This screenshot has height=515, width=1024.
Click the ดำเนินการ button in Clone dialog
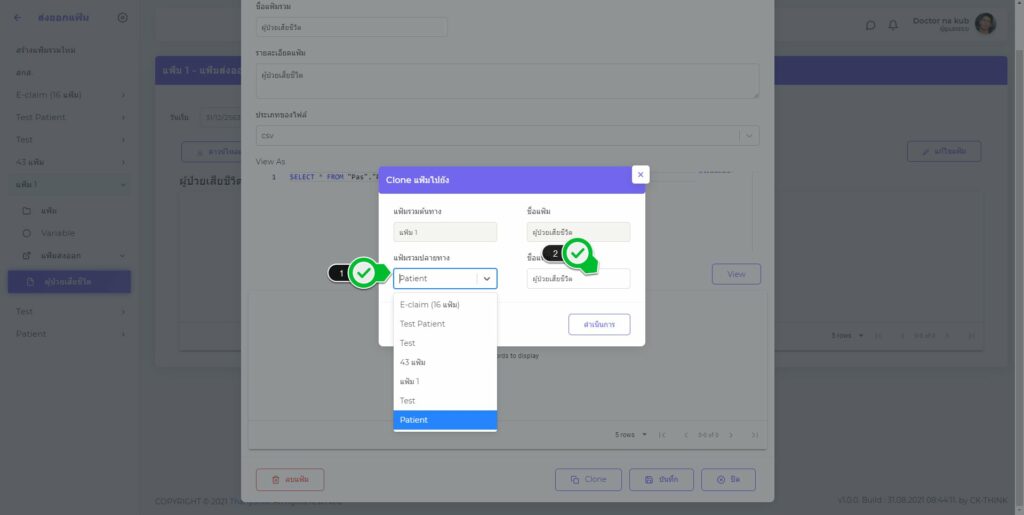tap(599, 325)
